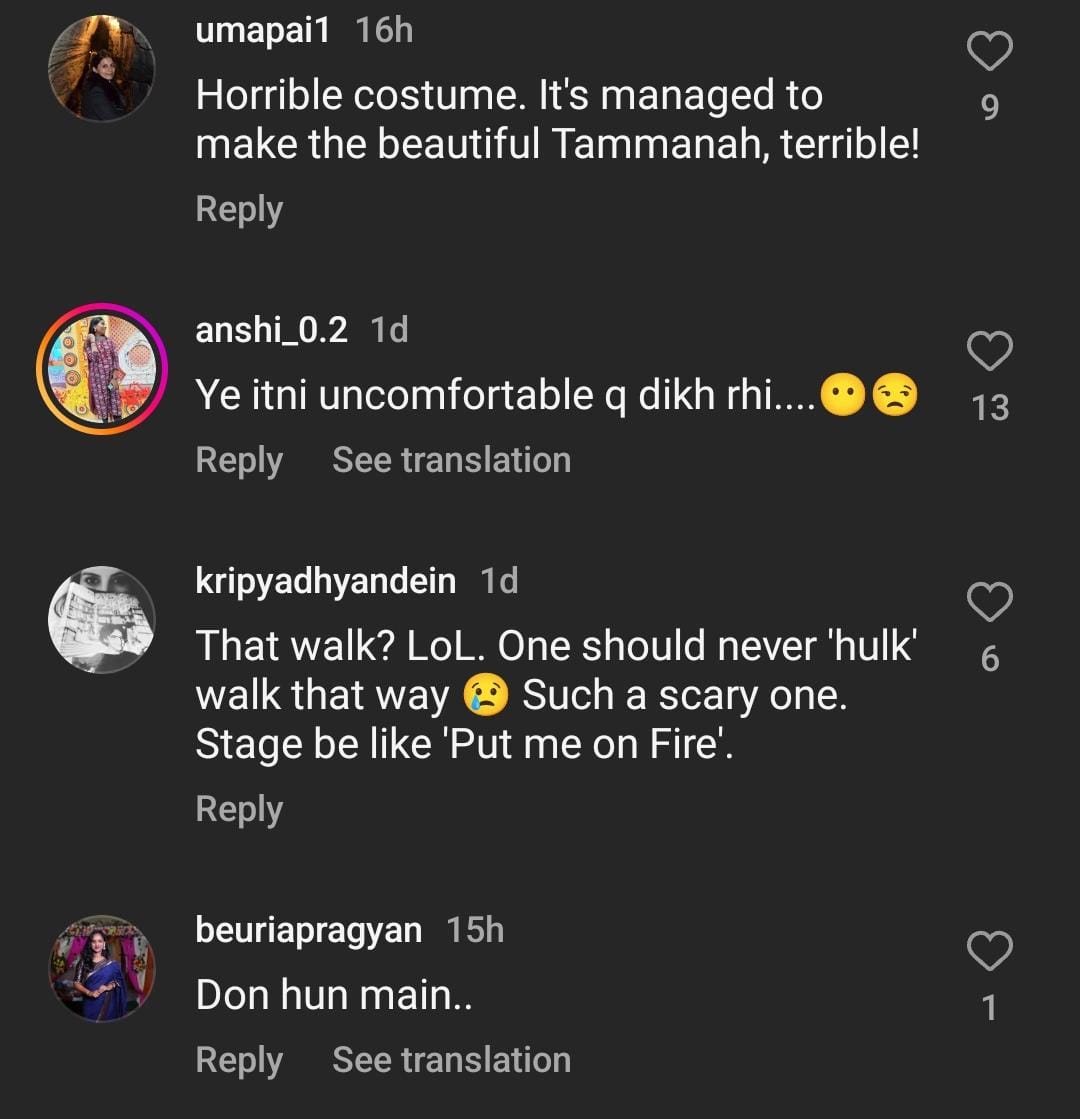Viewport: 1080px width, 1119px height.
Task: Open the umapai1 username link
Action: point(263,31)
